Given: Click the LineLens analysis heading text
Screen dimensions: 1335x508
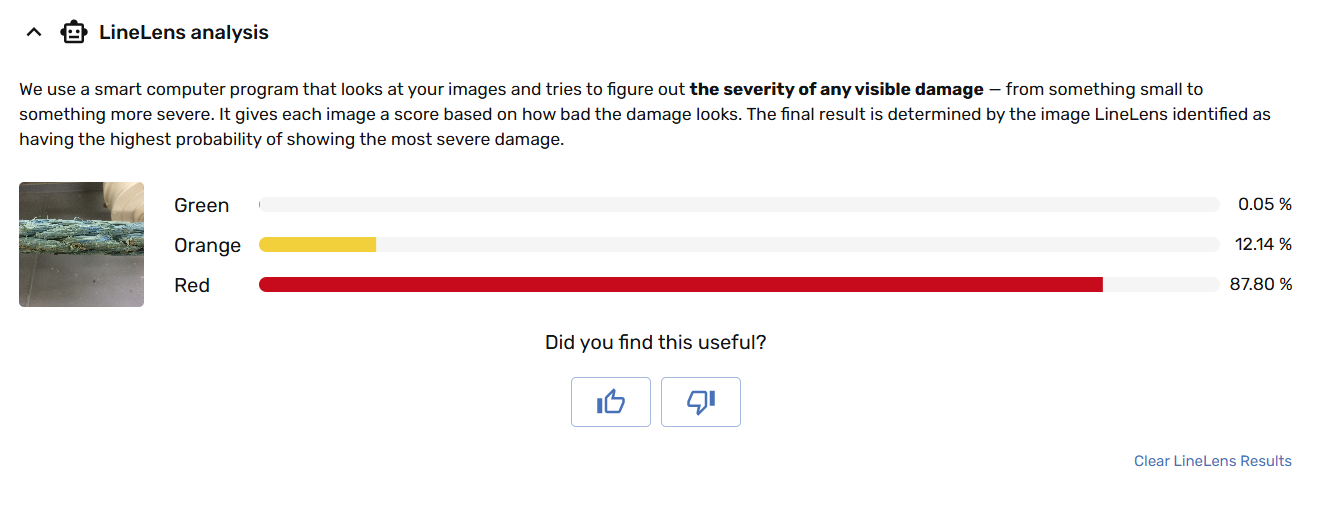Looking at the screenshot, I should pyautogui.click(x=183, y=33).
